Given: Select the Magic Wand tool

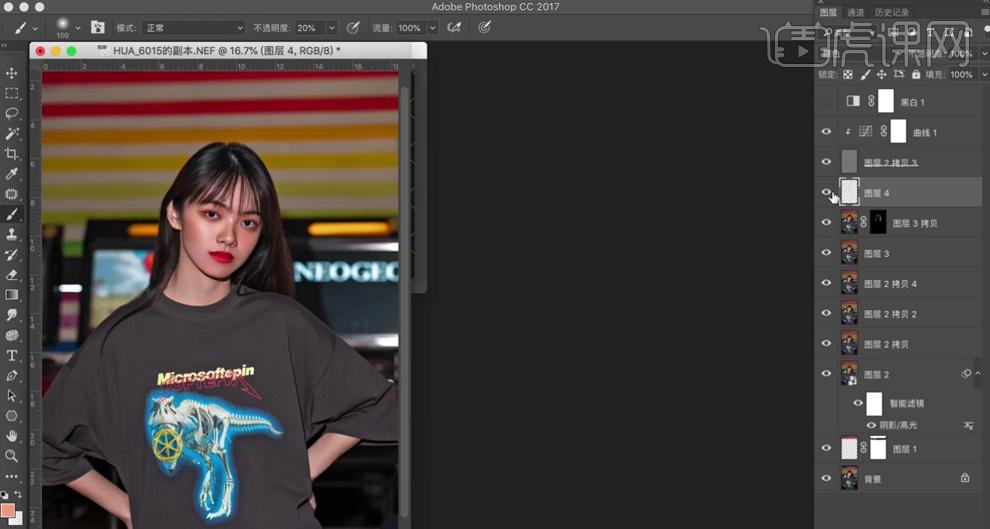Looking at the screenshot, I should coord(11,134).
